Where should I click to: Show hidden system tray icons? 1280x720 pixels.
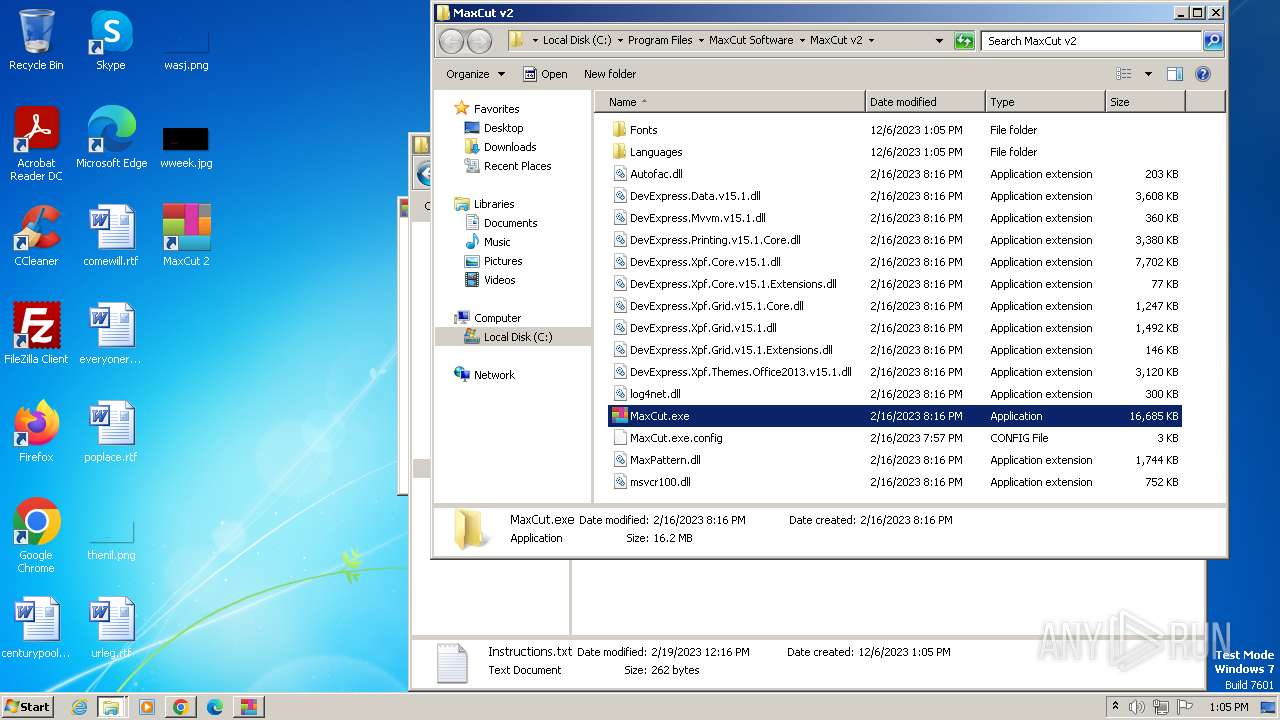coord(1115,707)
